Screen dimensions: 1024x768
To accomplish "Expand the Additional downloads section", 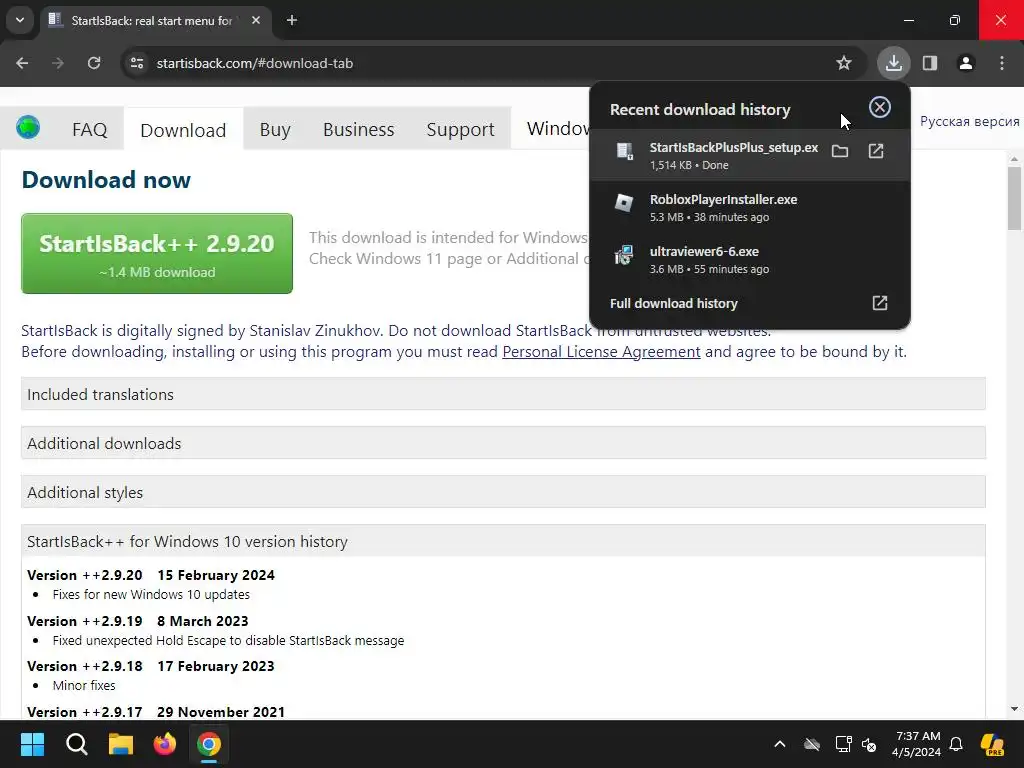I will [x=503, y=443].
